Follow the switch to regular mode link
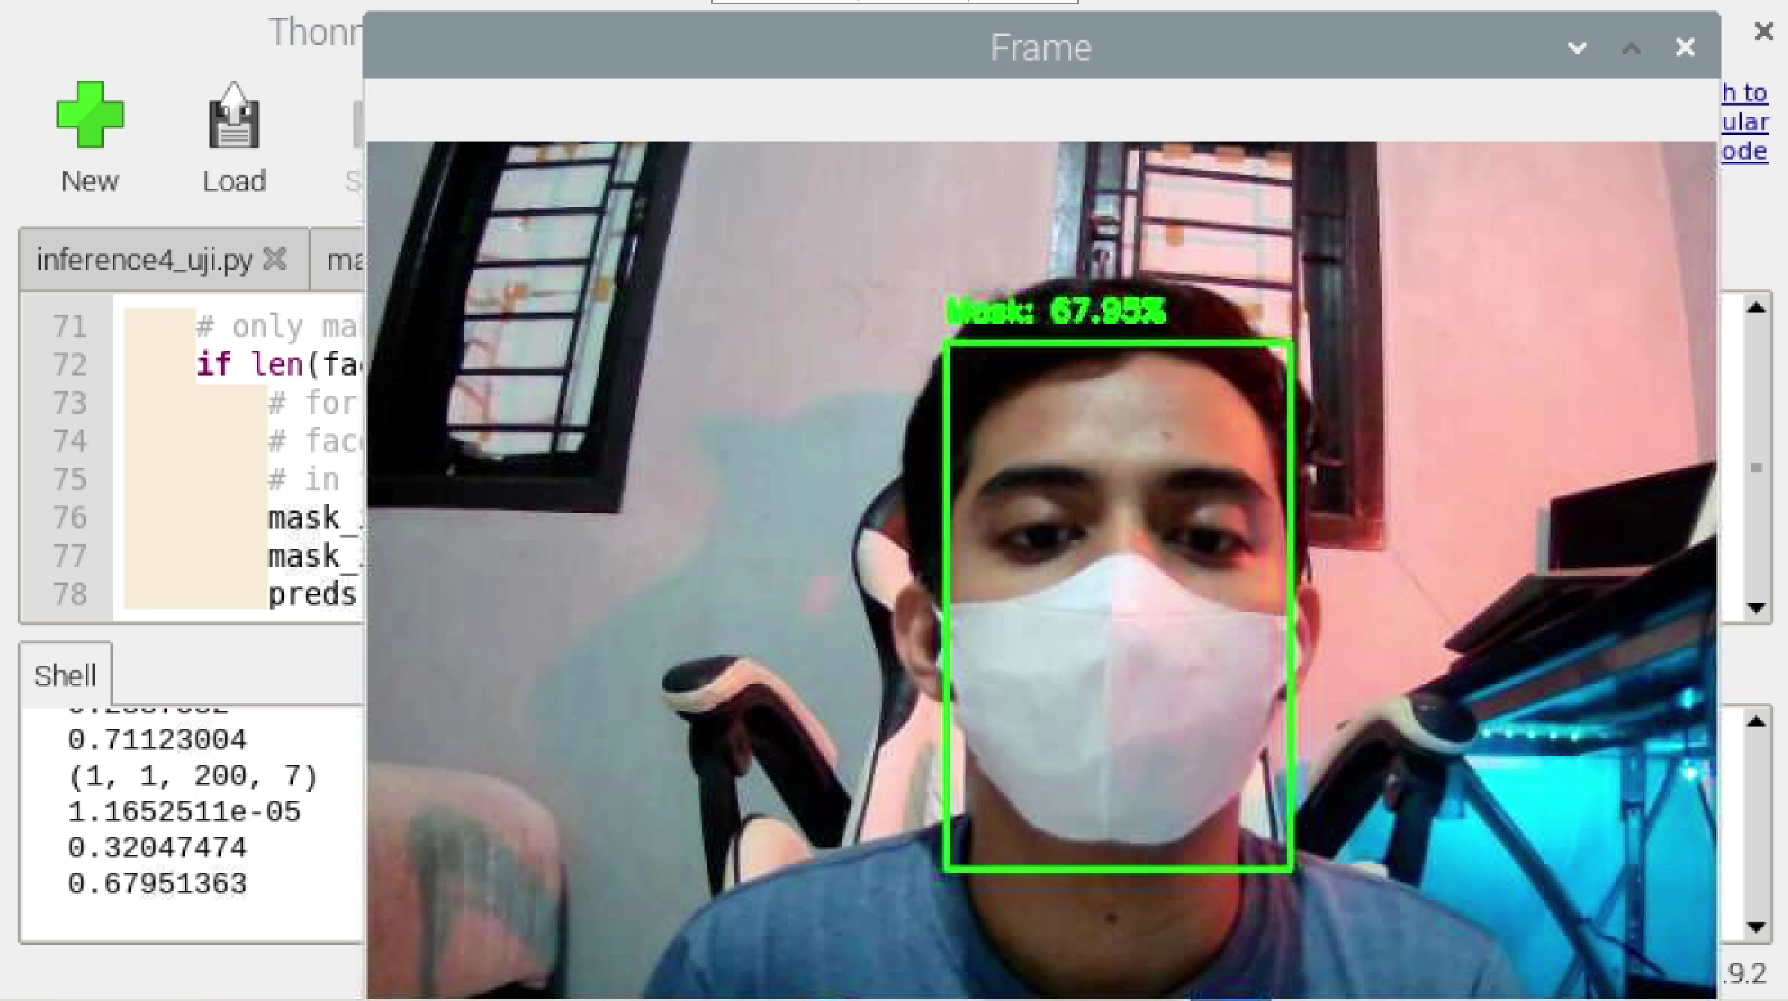This screenshot has width=1788, height=1001. coord(1745,122)
